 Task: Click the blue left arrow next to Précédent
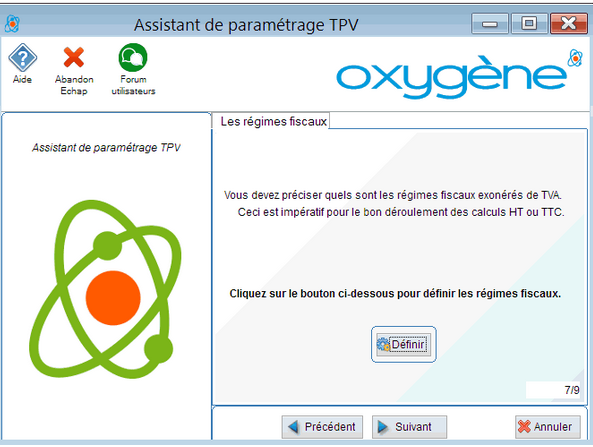[x=293, y=427]
